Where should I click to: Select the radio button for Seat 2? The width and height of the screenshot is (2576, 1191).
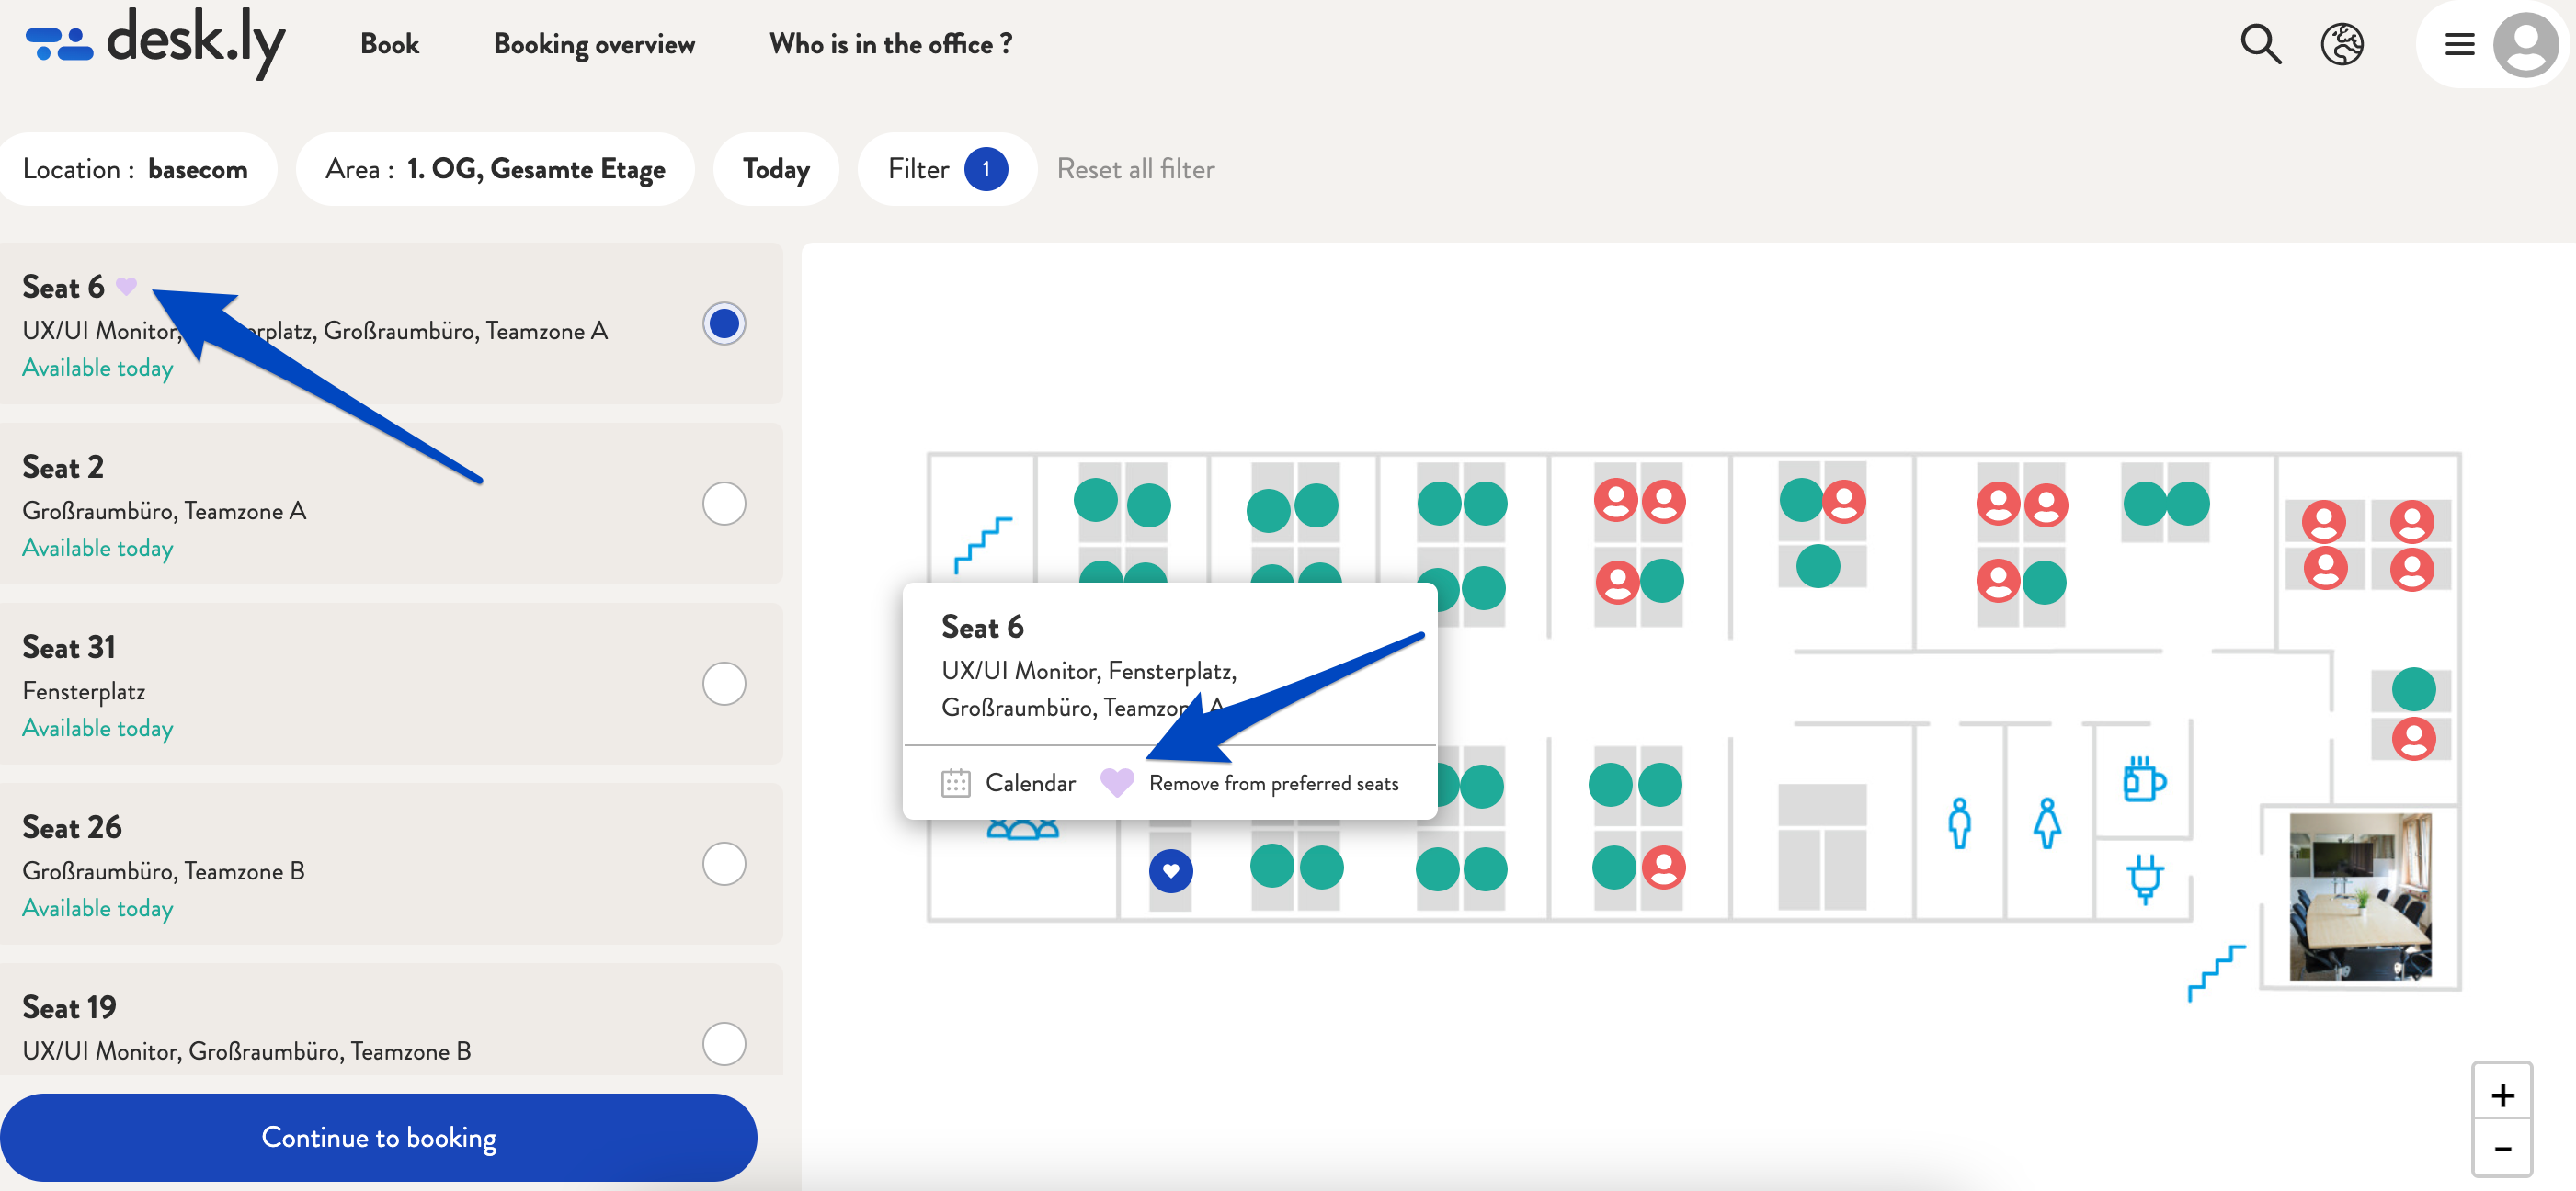724,505
